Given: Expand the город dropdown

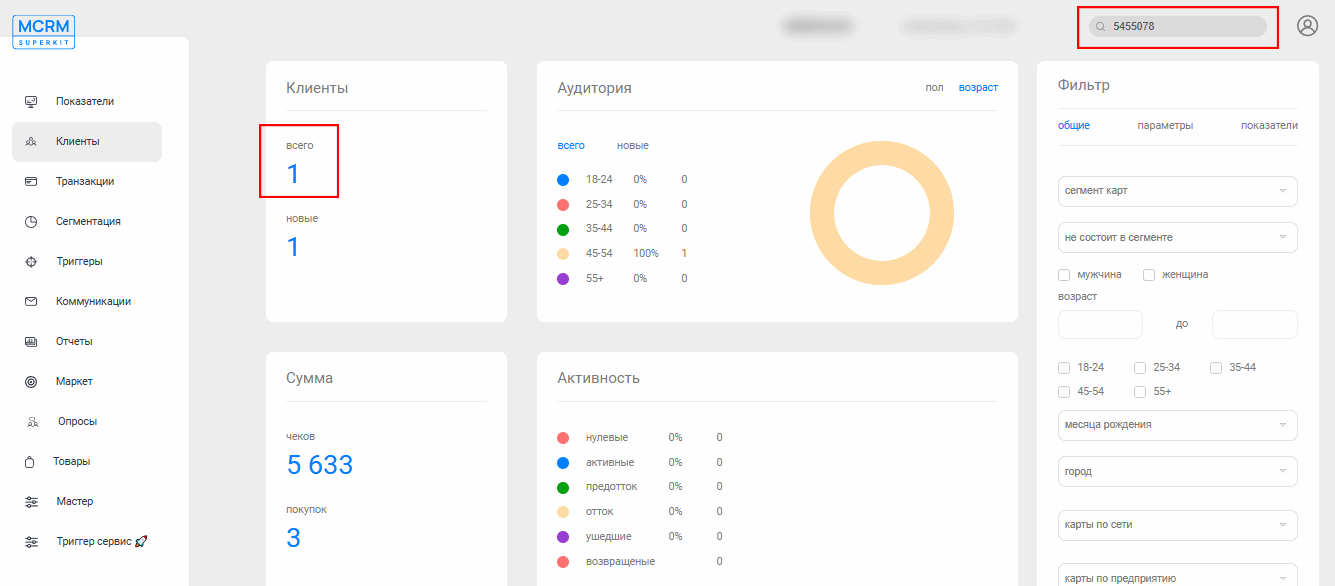Looking at the screenshot, I should point(1178,472).
